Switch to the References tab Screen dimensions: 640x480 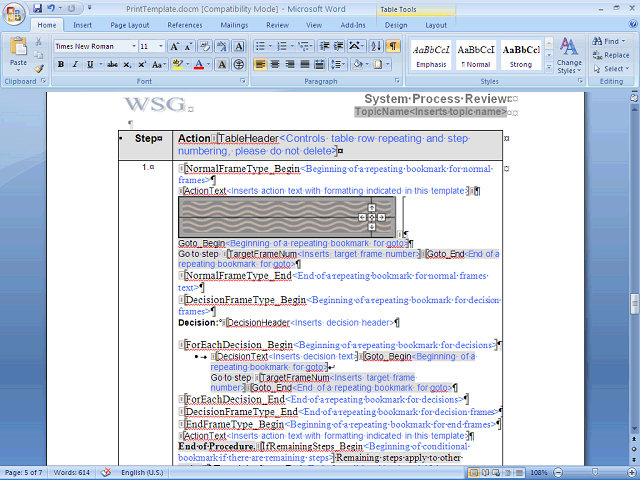(x=184, y=25)
